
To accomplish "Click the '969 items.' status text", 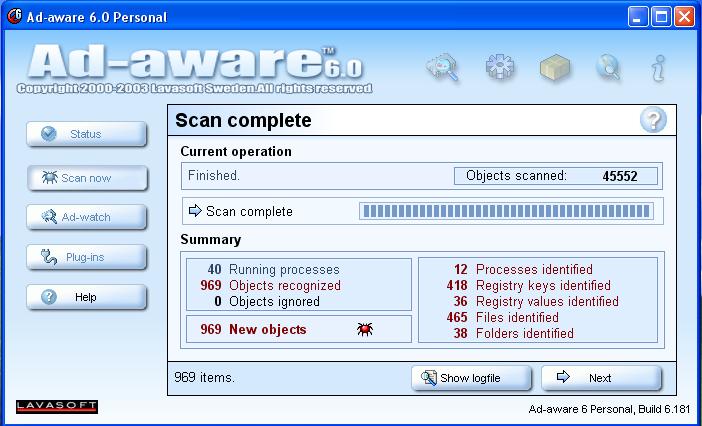I will [x=204, y=377].
